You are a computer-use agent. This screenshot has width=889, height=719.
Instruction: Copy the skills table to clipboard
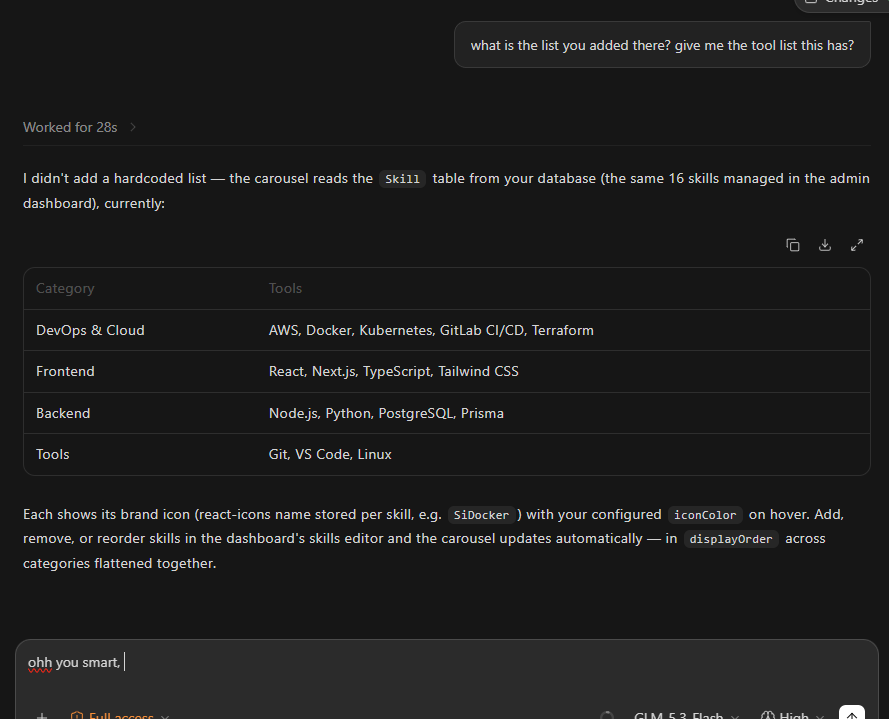(x=793, y=245)
